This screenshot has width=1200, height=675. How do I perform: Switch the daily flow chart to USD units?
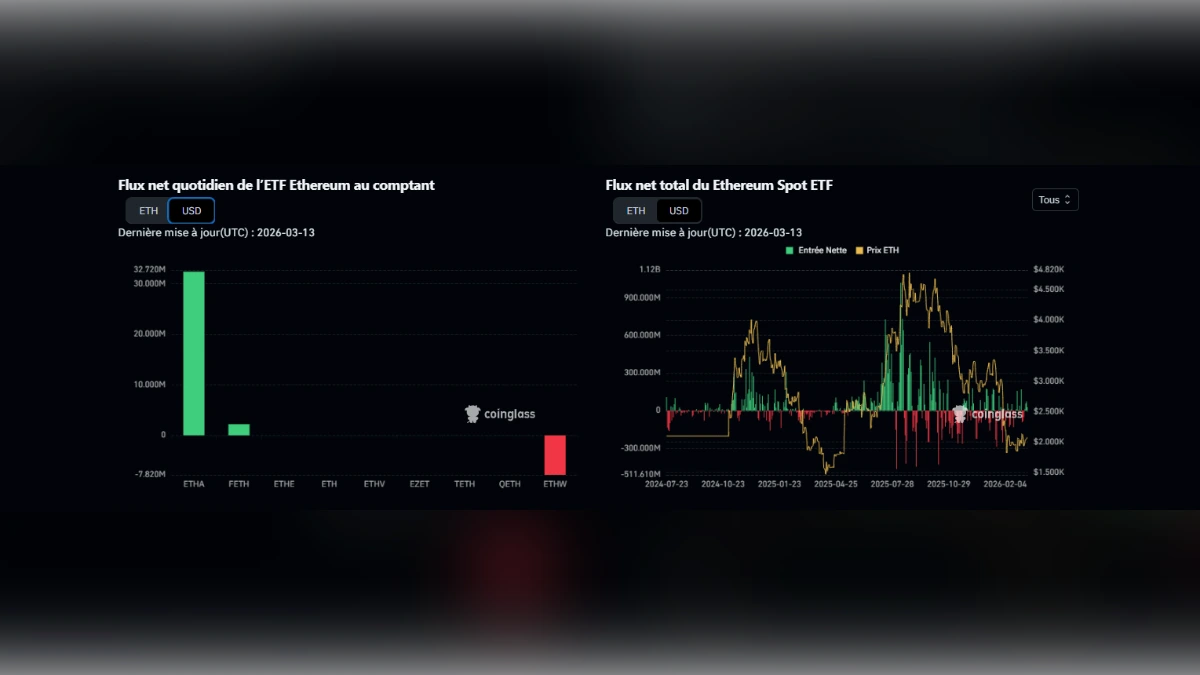[190, 210]
